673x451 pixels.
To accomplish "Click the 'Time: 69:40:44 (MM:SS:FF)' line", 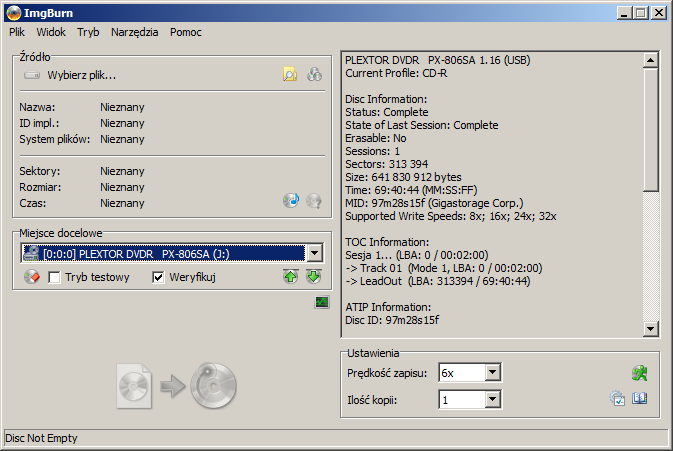I will pos(411,190).
